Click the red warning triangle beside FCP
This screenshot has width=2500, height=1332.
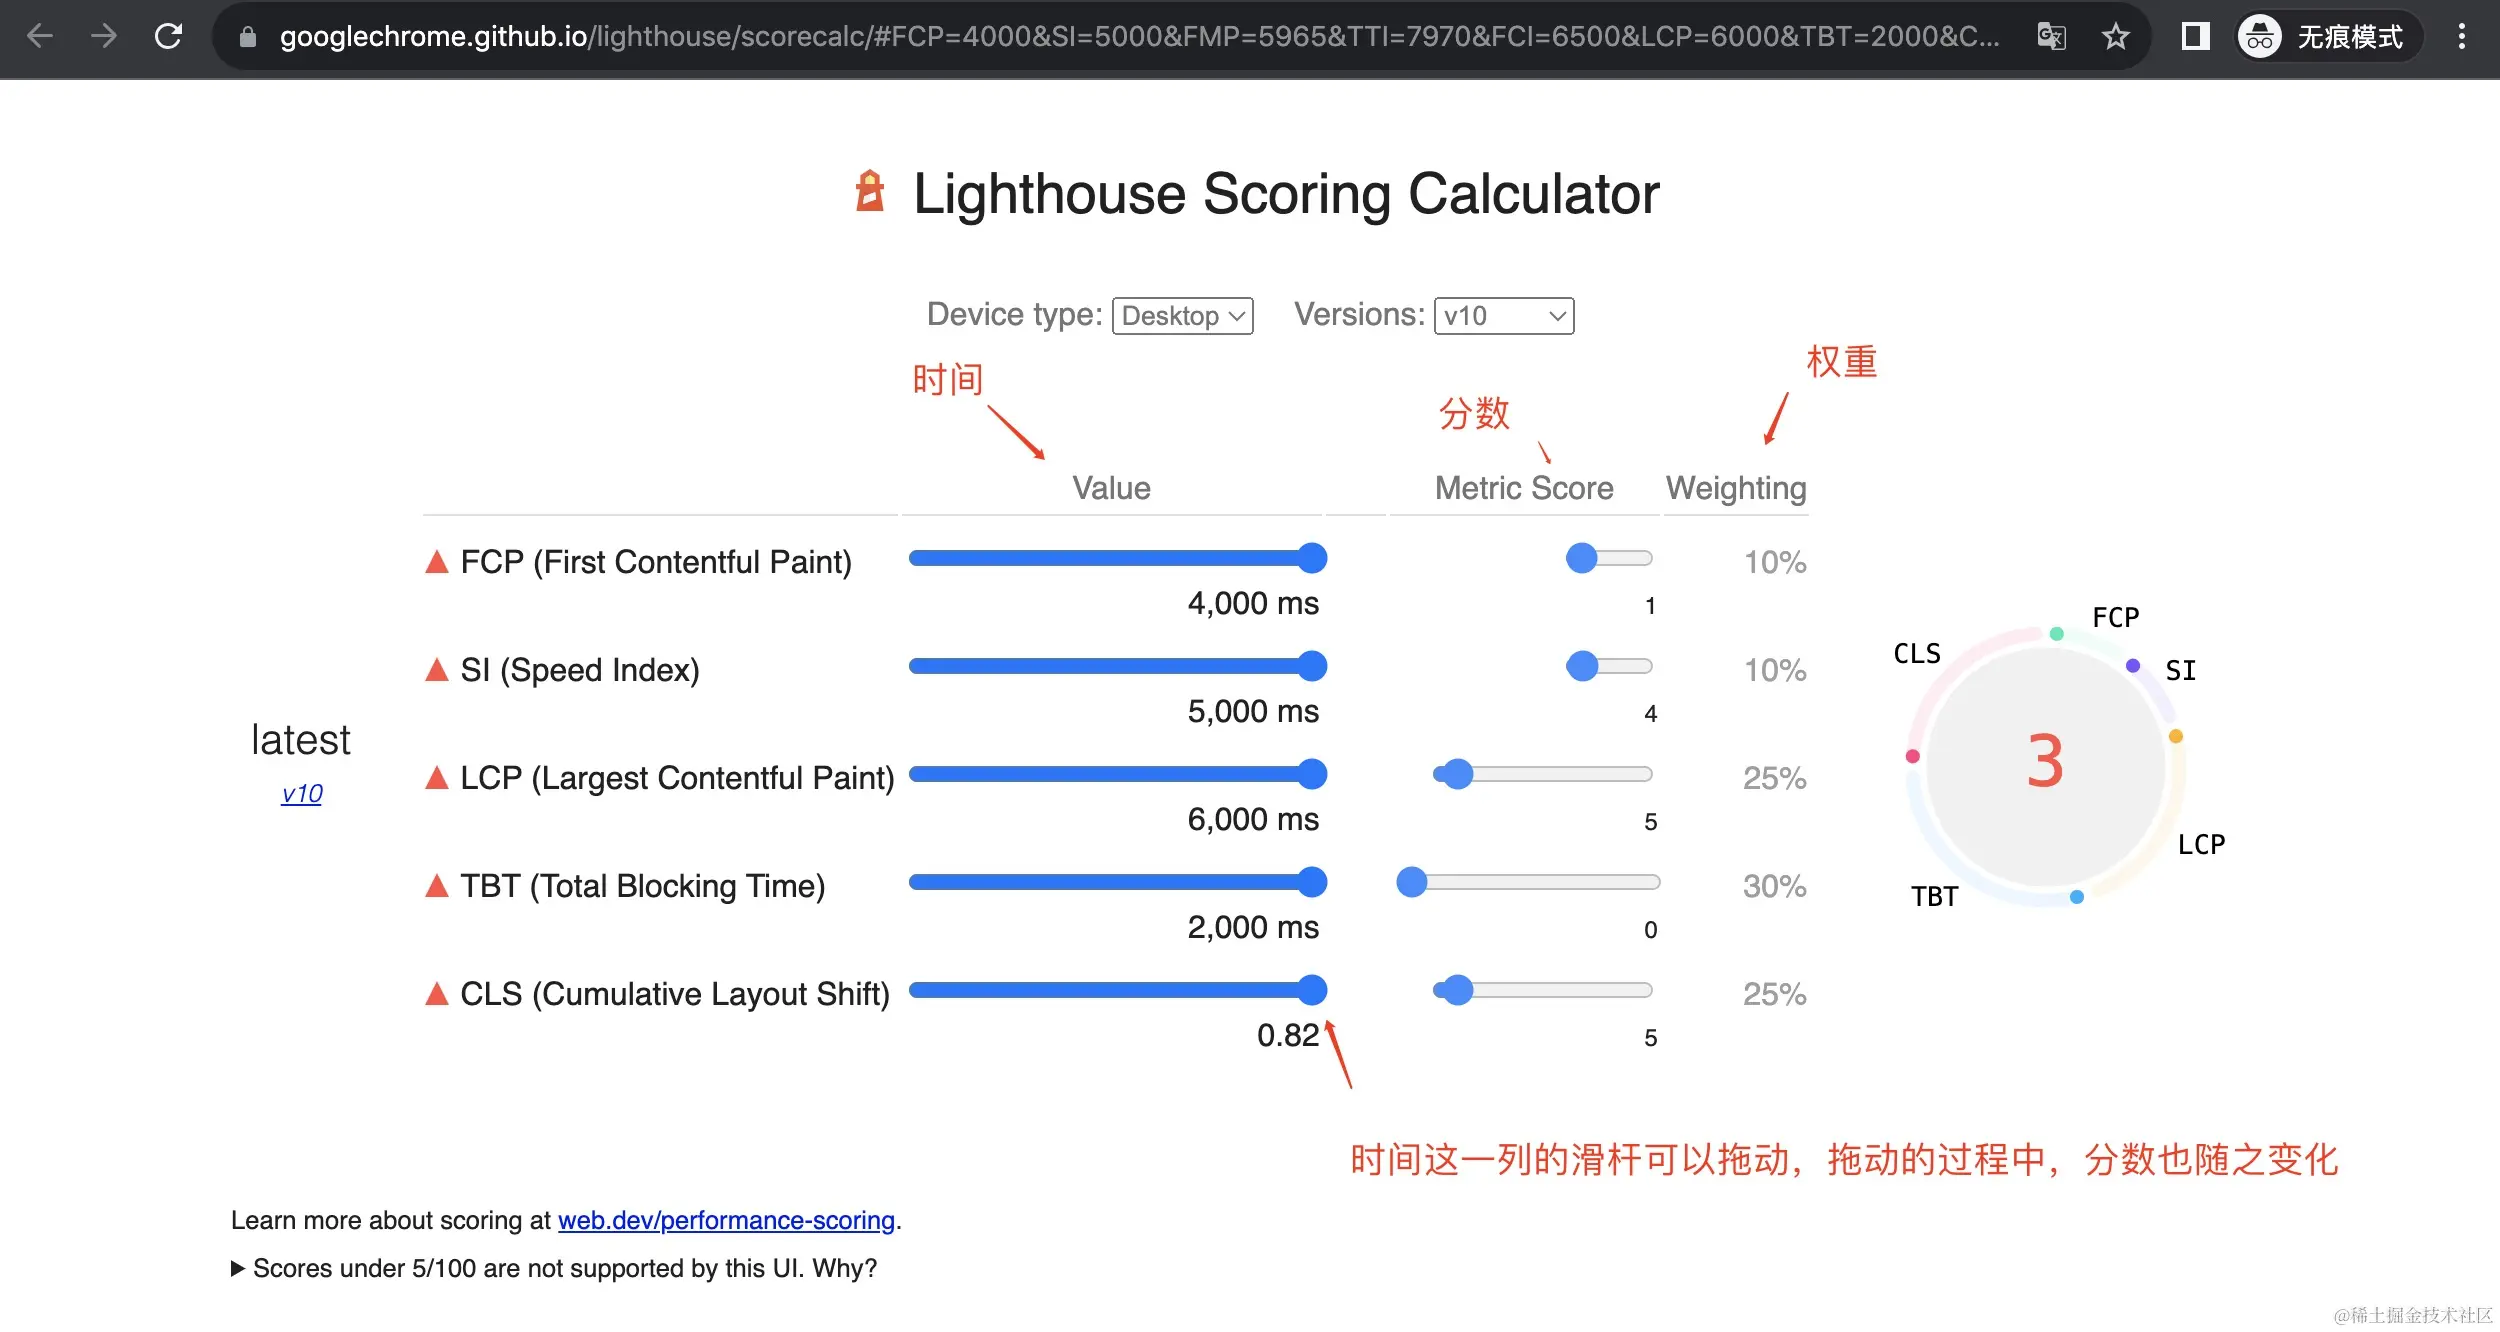[436, 562]
